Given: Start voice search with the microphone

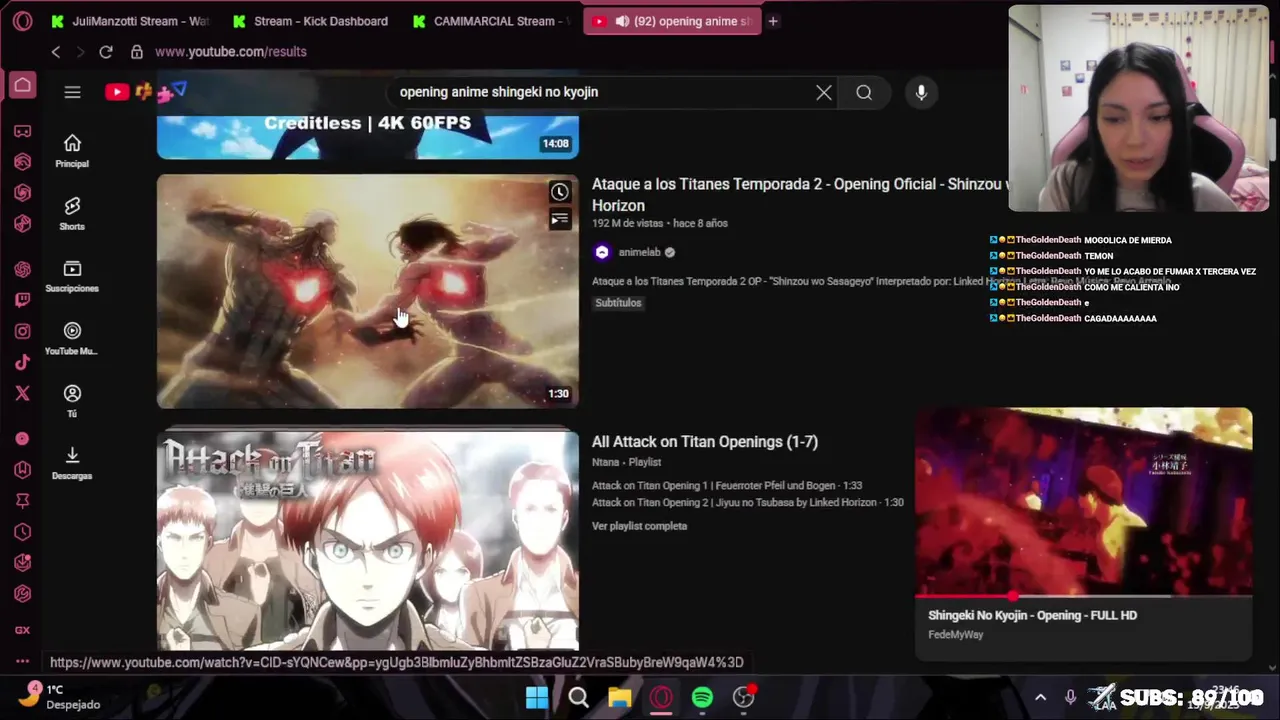Looking at the screenshot, I should click(921, 92).
